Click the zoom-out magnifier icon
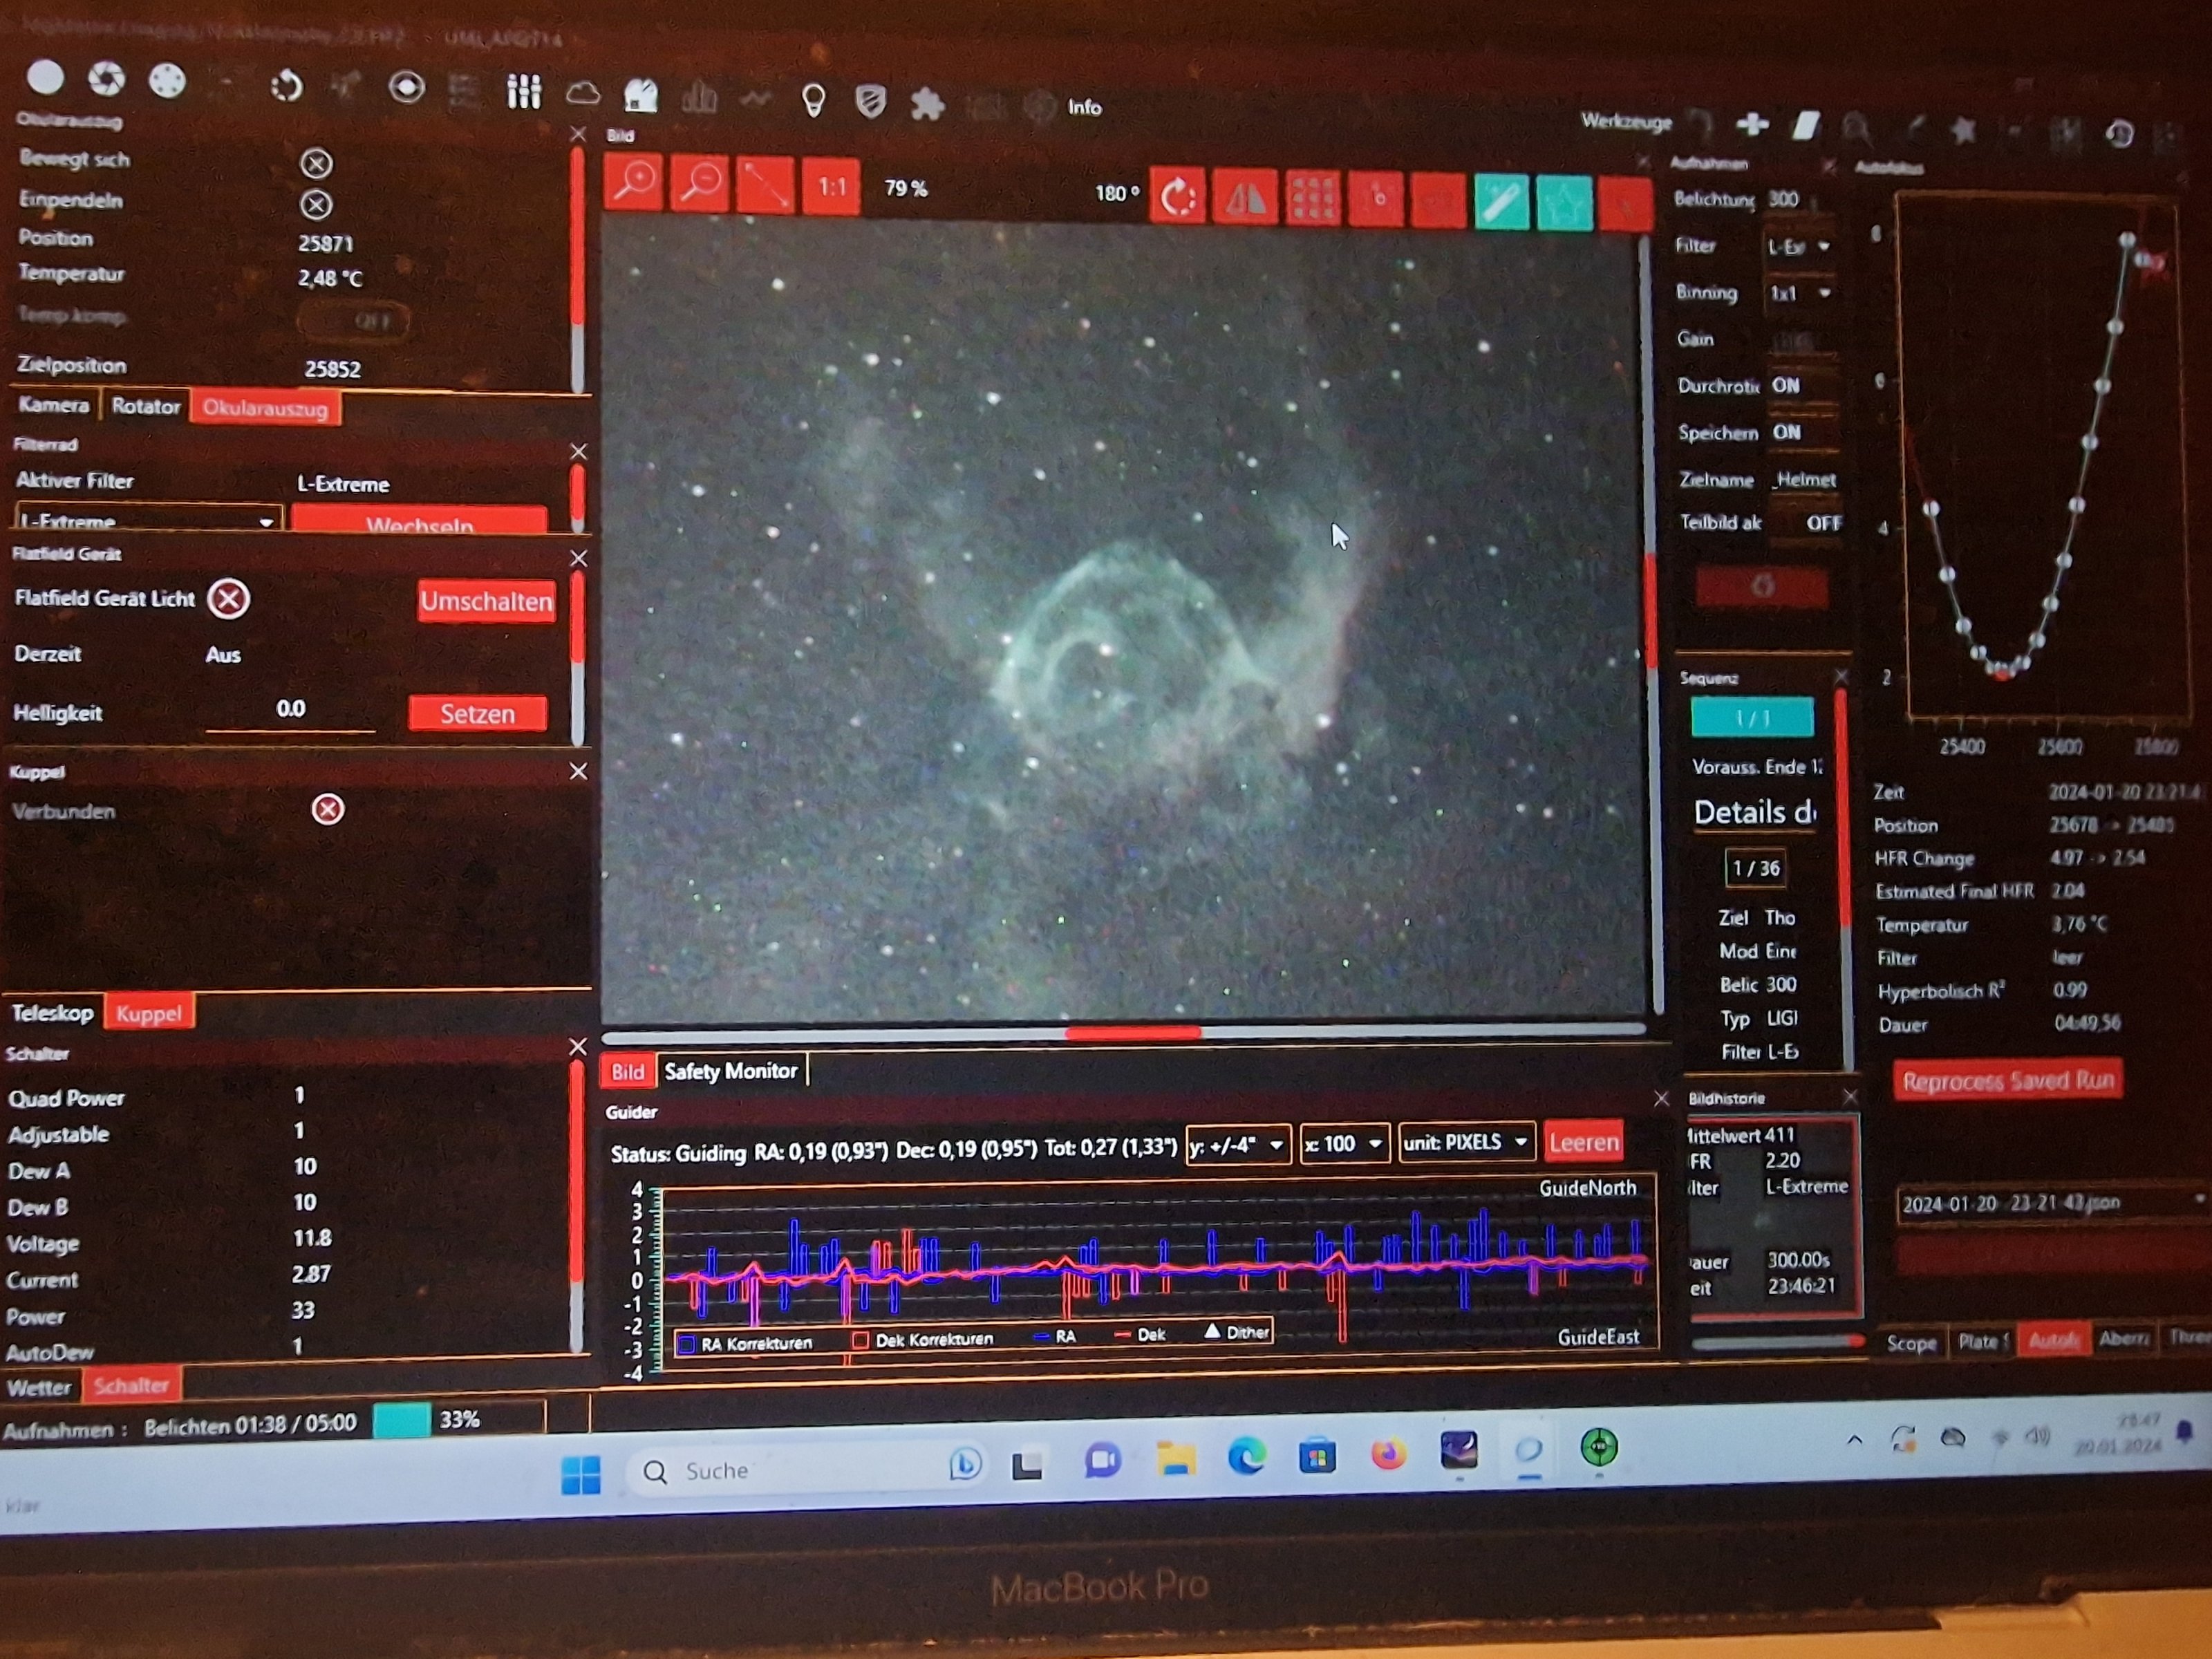Screen dimensions: 2212x1659 tap(700, 184)
